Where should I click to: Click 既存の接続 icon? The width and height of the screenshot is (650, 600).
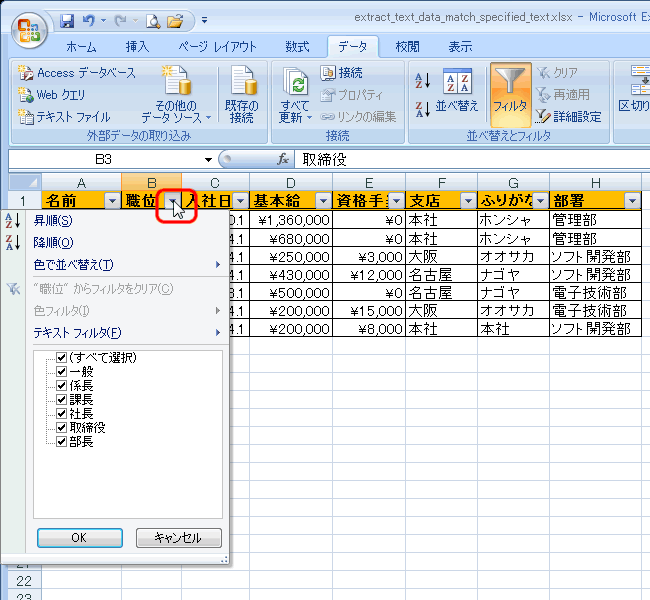point(242,95)
